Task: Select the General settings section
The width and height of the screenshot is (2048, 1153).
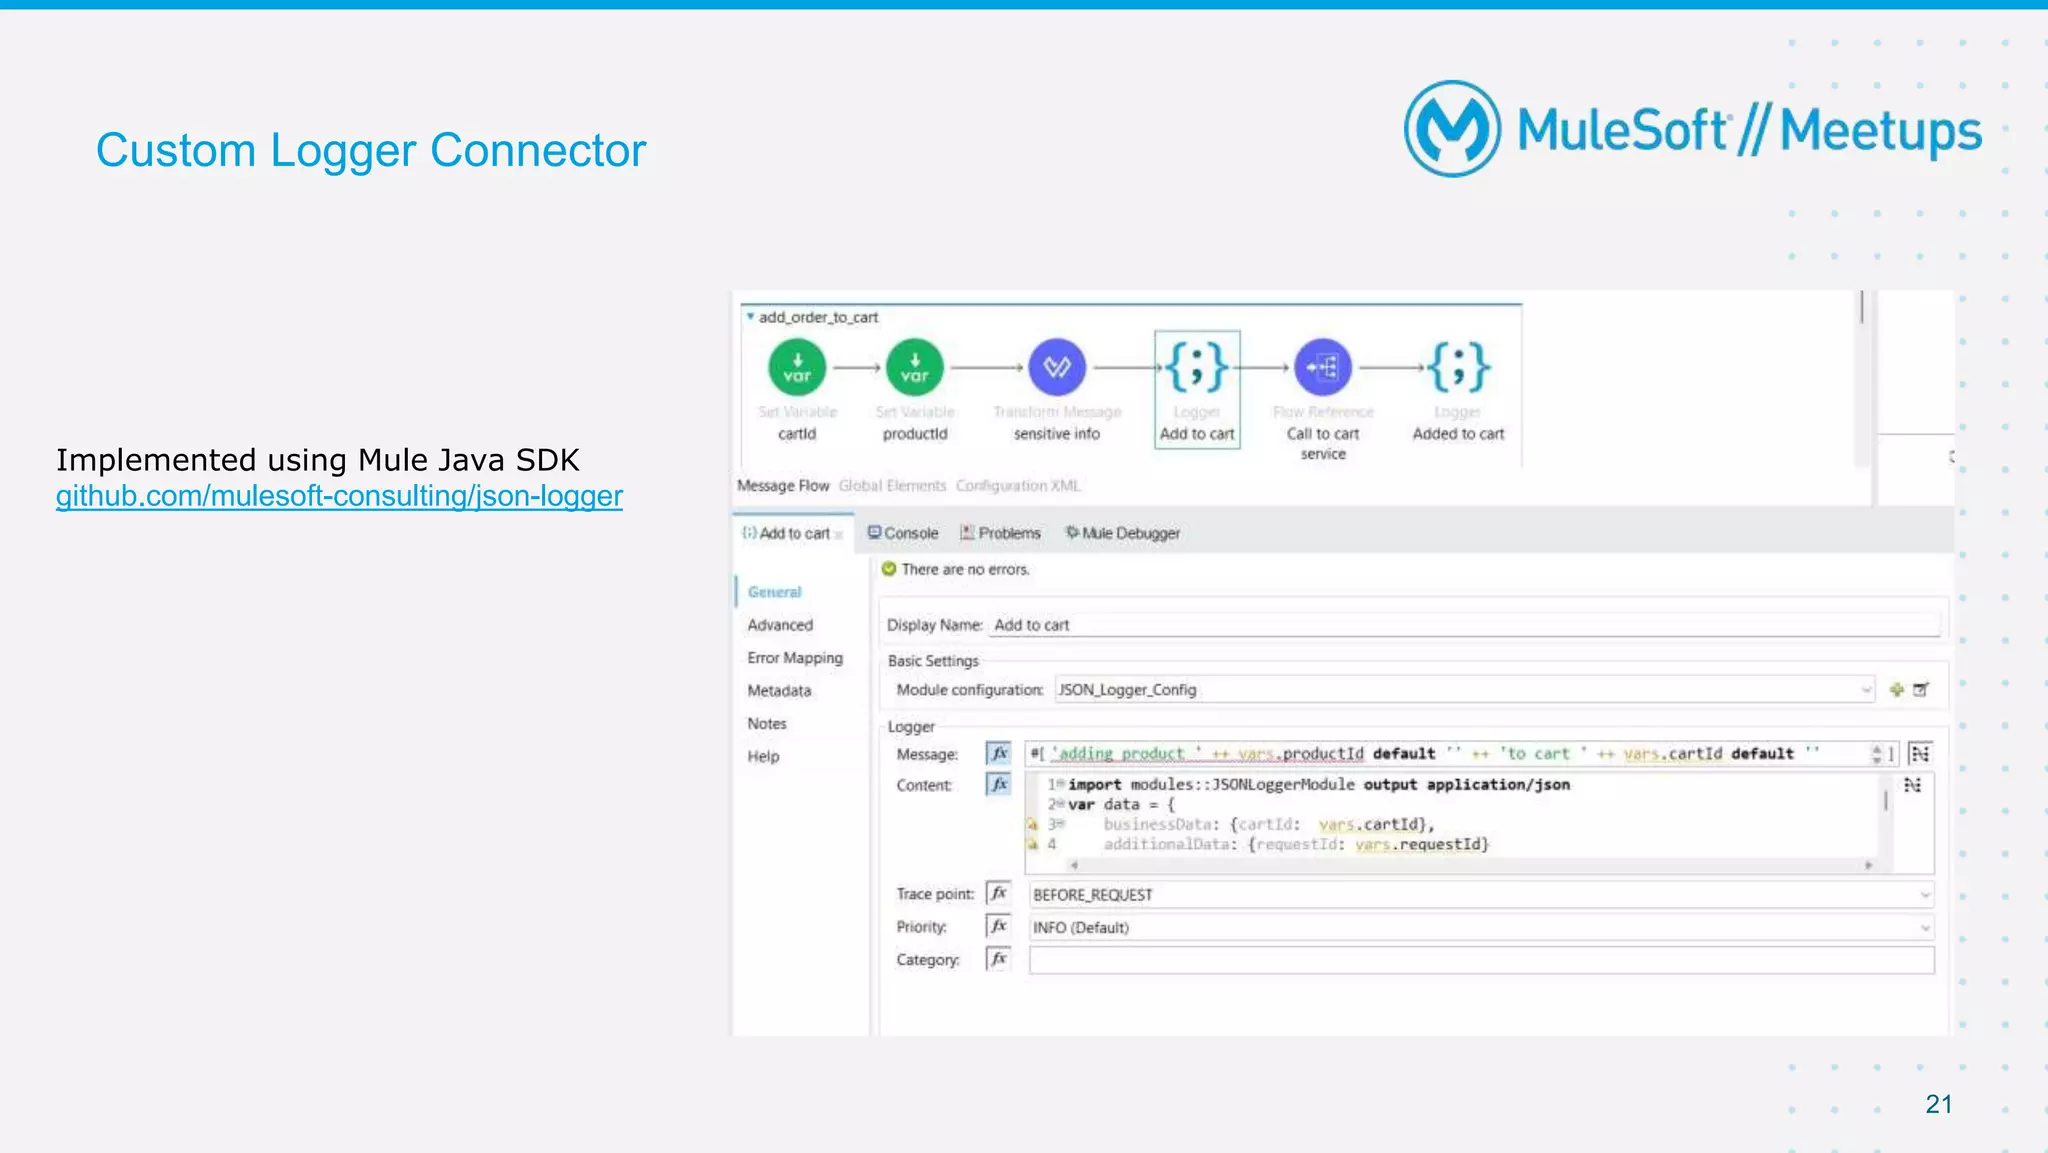Action: click(x=774, y=592)
